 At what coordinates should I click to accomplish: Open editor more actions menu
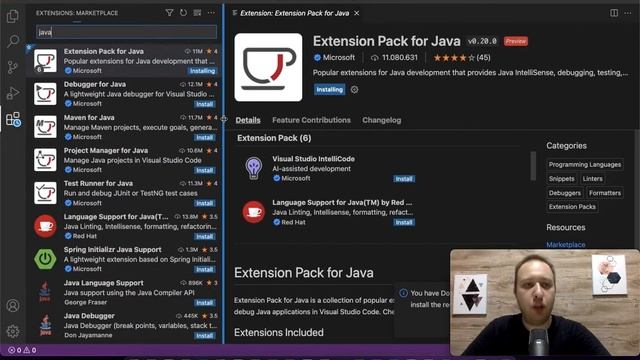pos(628,13)
